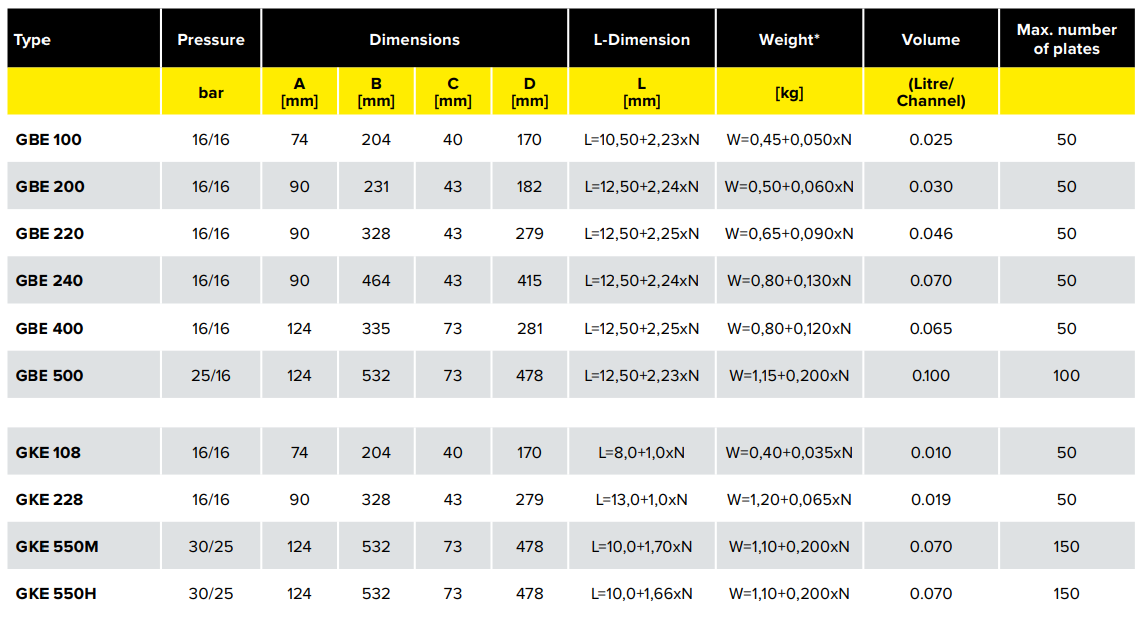
Task: Select the "231" B dimension value
Action: coord(376,187)
